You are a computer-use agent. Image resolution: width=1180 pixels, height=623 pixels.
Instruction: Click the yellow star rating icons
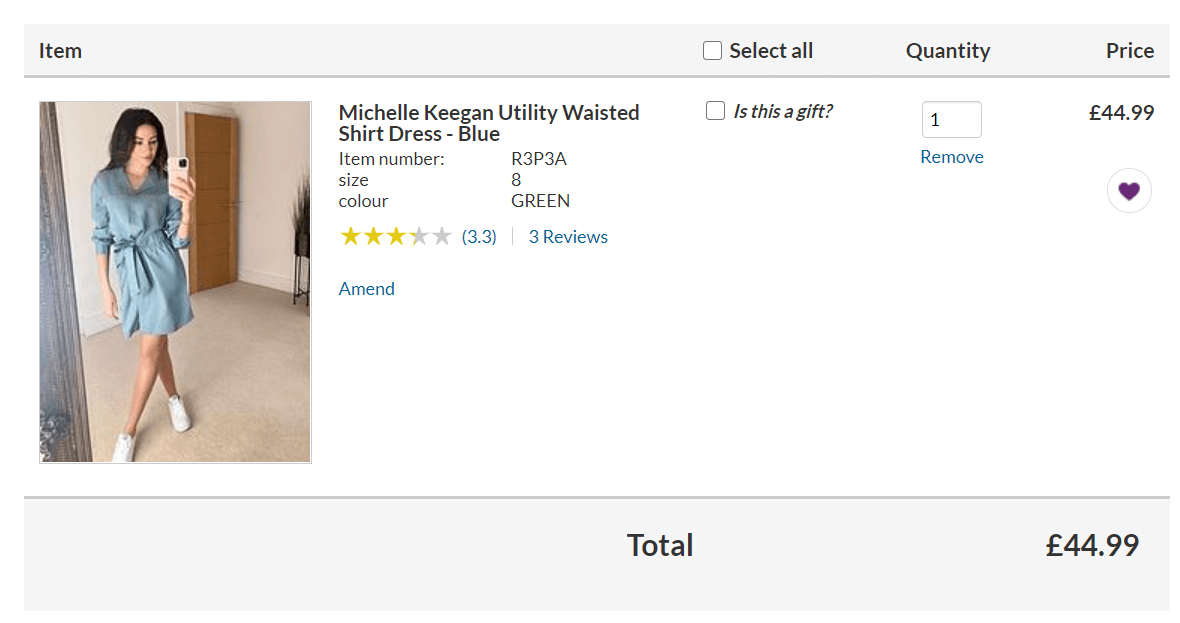[x=396, y=237]
